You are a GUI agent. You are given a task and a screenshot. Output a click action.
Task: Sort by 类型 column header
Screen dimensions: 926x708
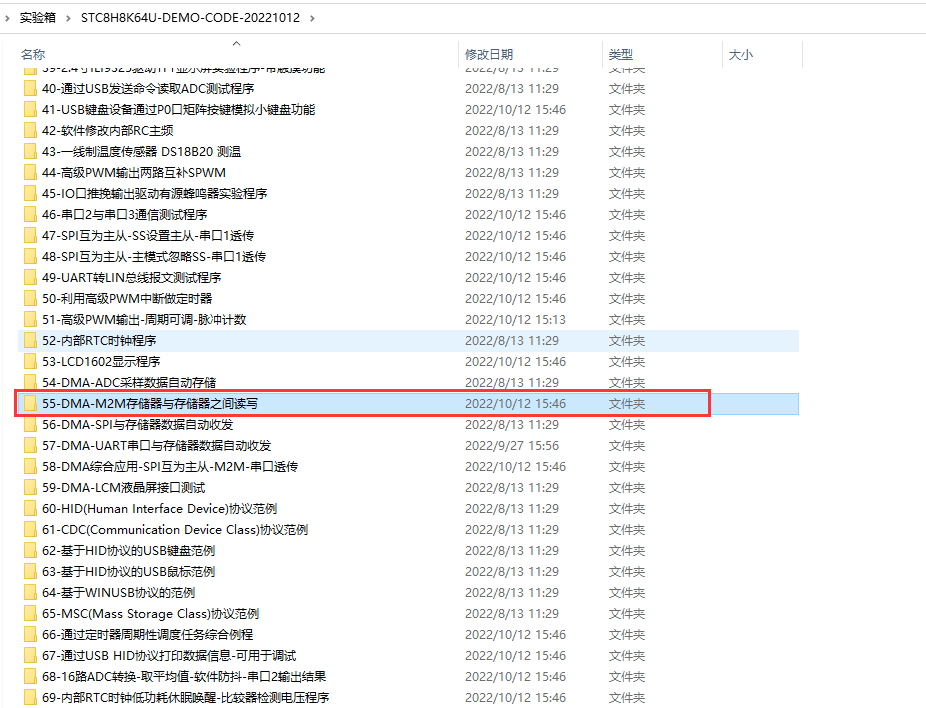[x=621, y=54]
